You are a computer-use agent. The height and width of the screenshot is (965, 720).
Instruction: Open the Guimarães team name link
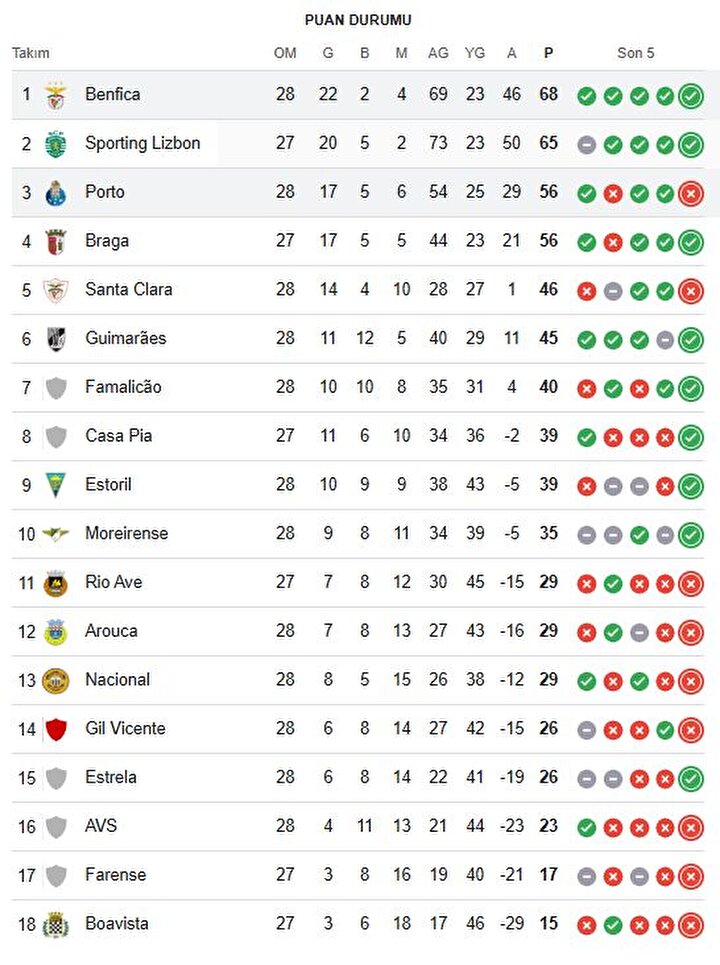pyautogui.click(x=126, y=338)
